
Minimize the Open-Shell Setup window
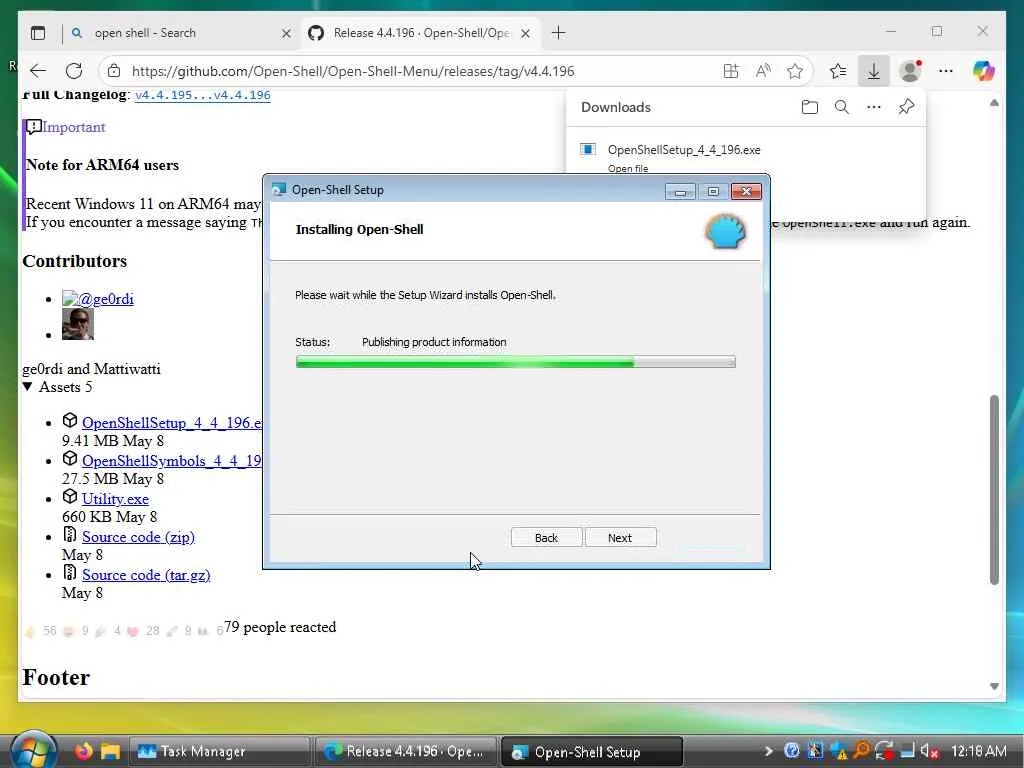[x=680, y=191]
